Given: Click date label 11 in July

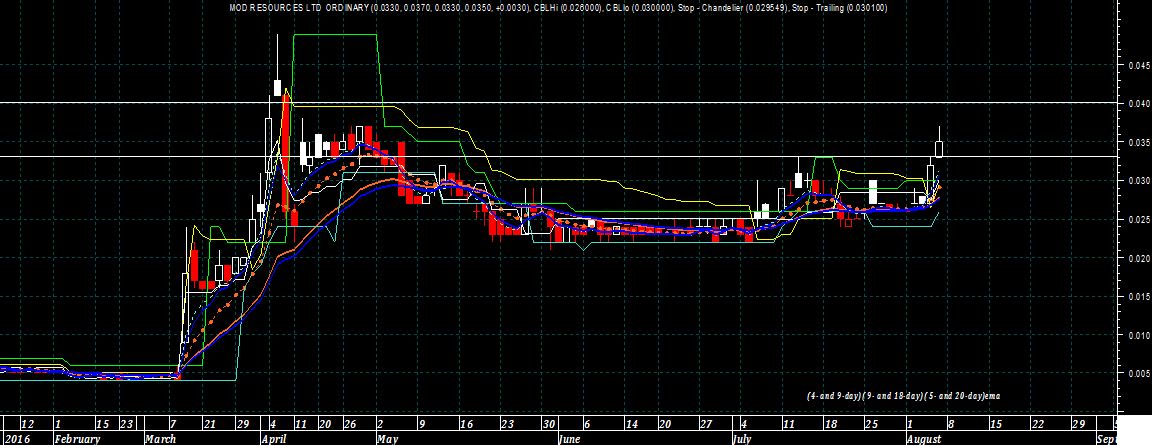Looking at the screenshot, I should [x=790, y=424].
